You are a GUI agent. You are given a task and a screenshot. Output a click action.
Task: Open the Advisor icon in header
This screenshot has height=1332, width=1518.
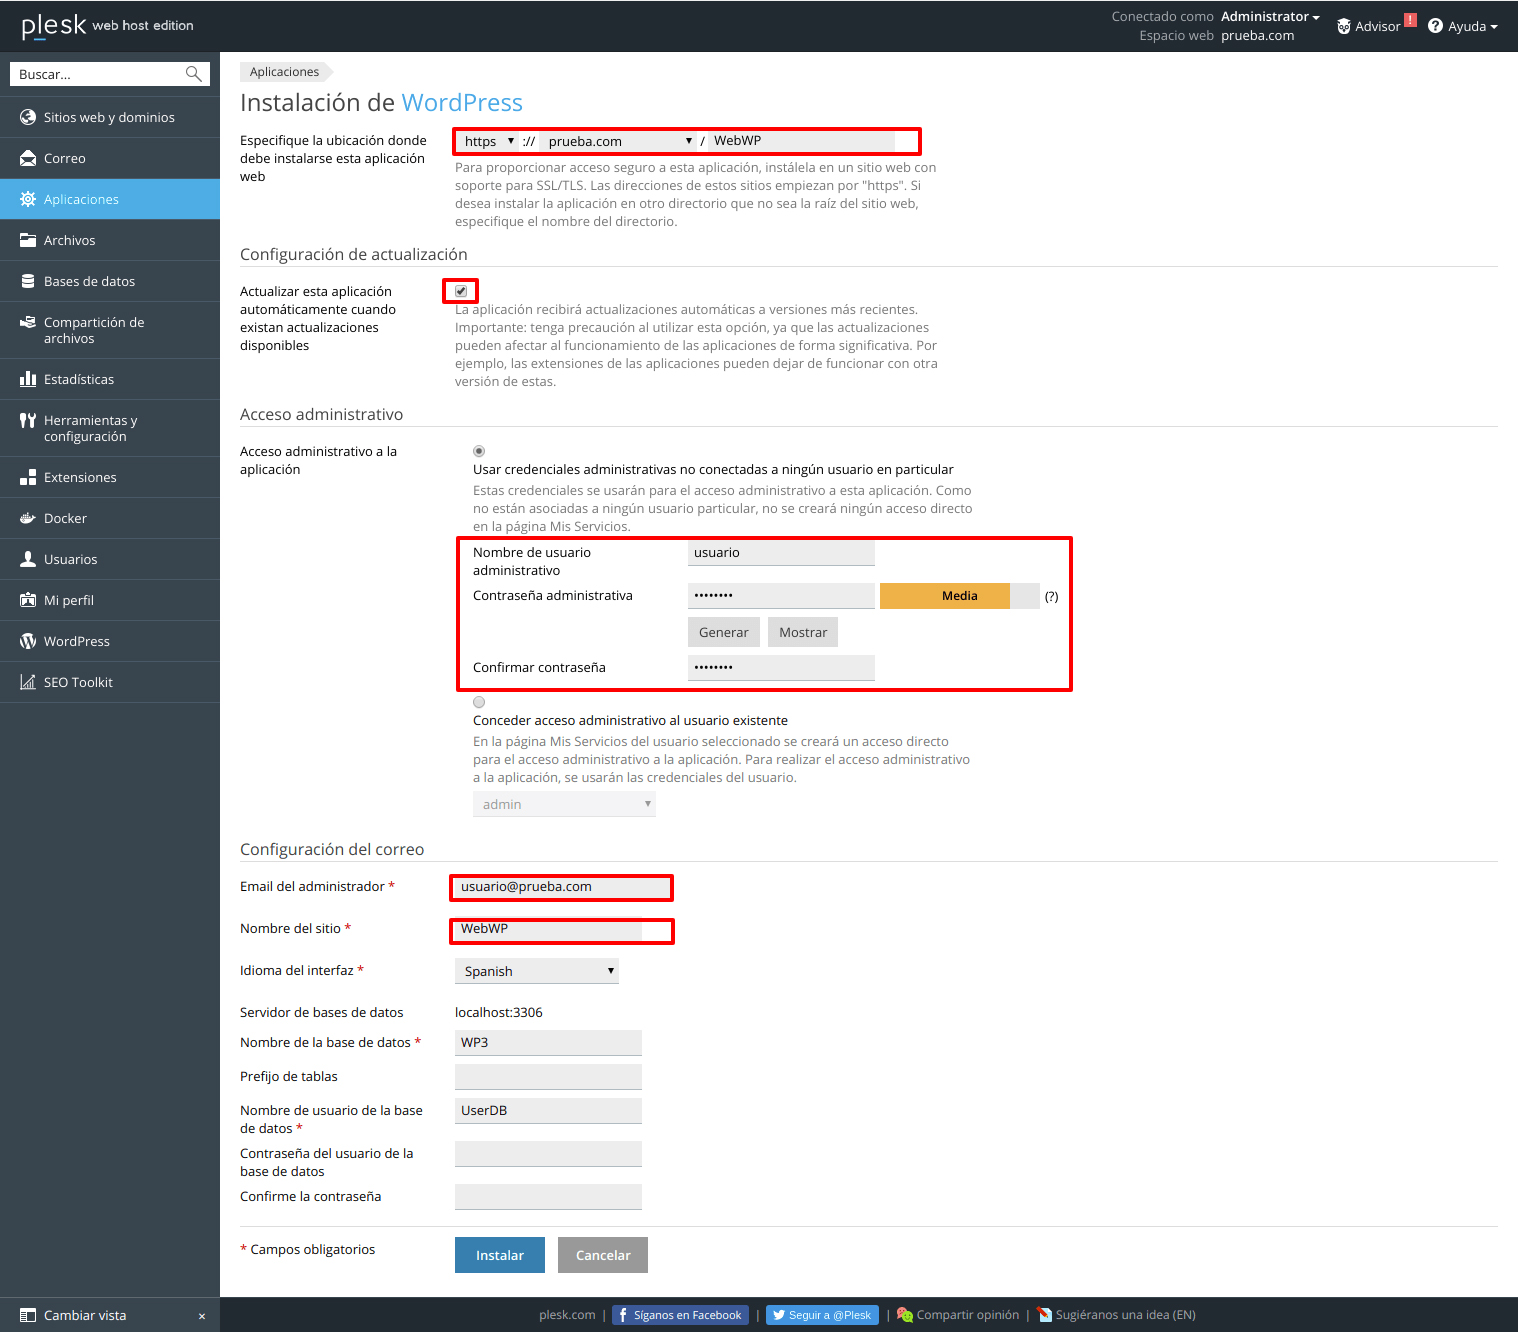1344,26
